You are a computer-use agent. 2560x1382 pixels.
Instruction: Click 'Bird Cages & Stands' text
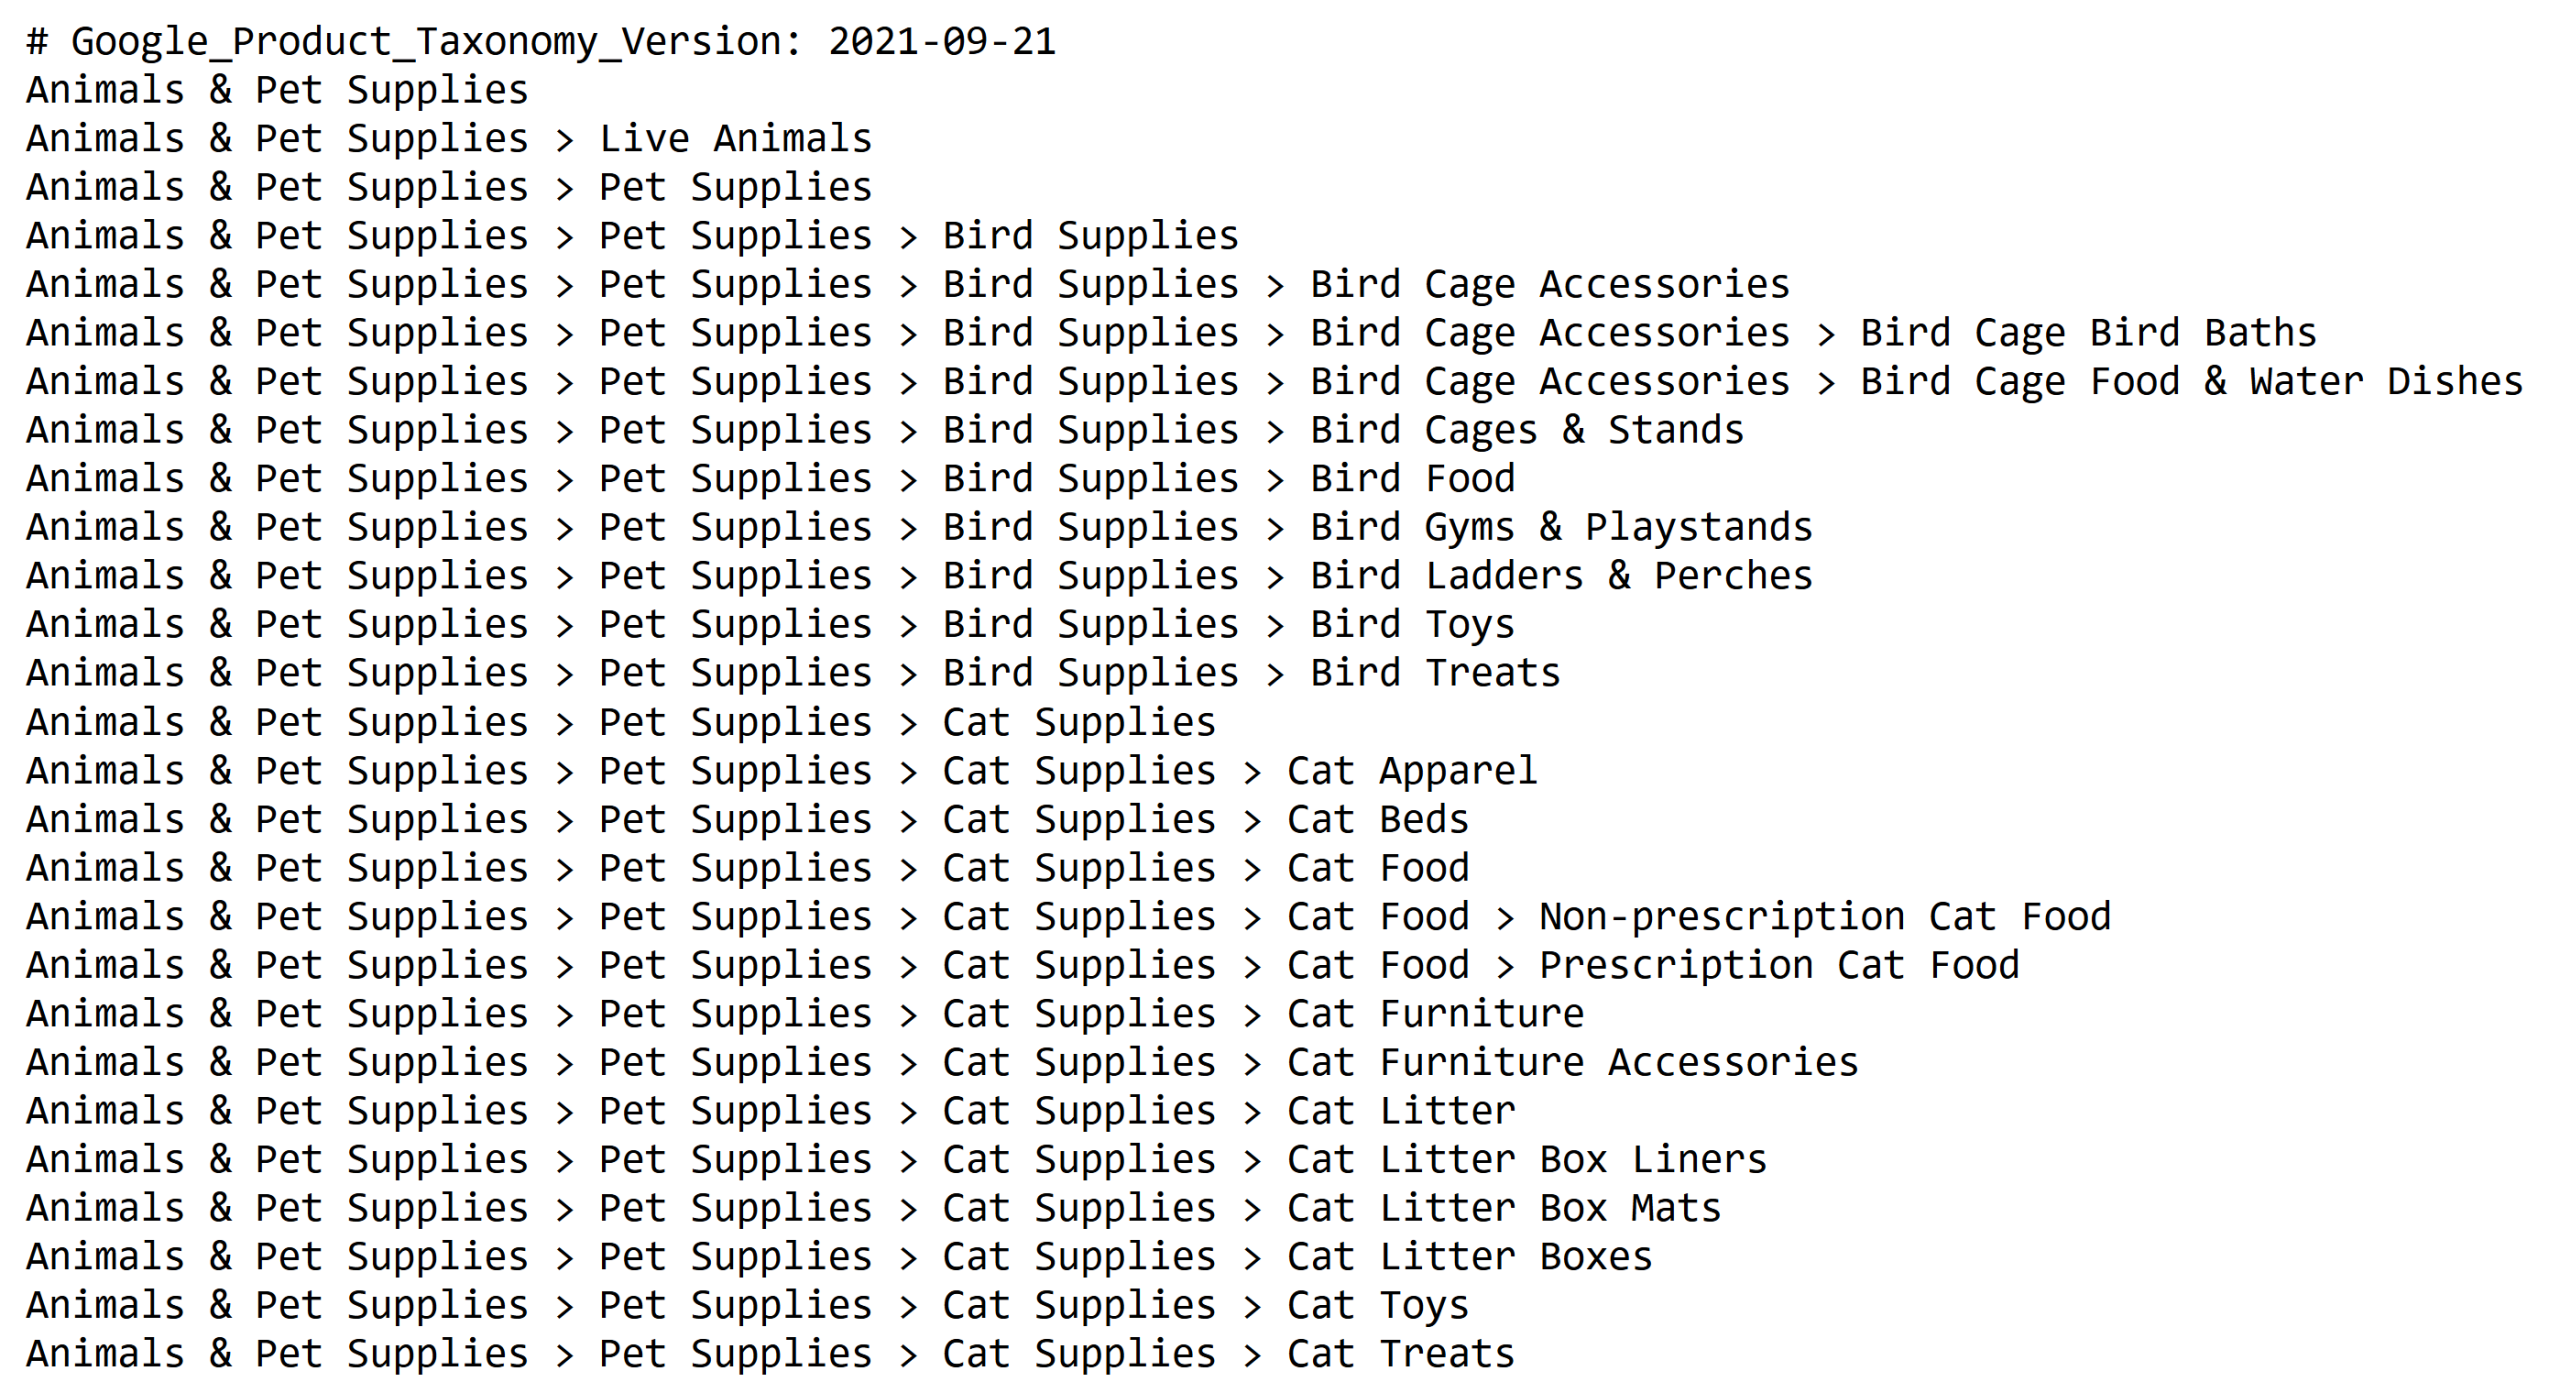coord(1527,430)
